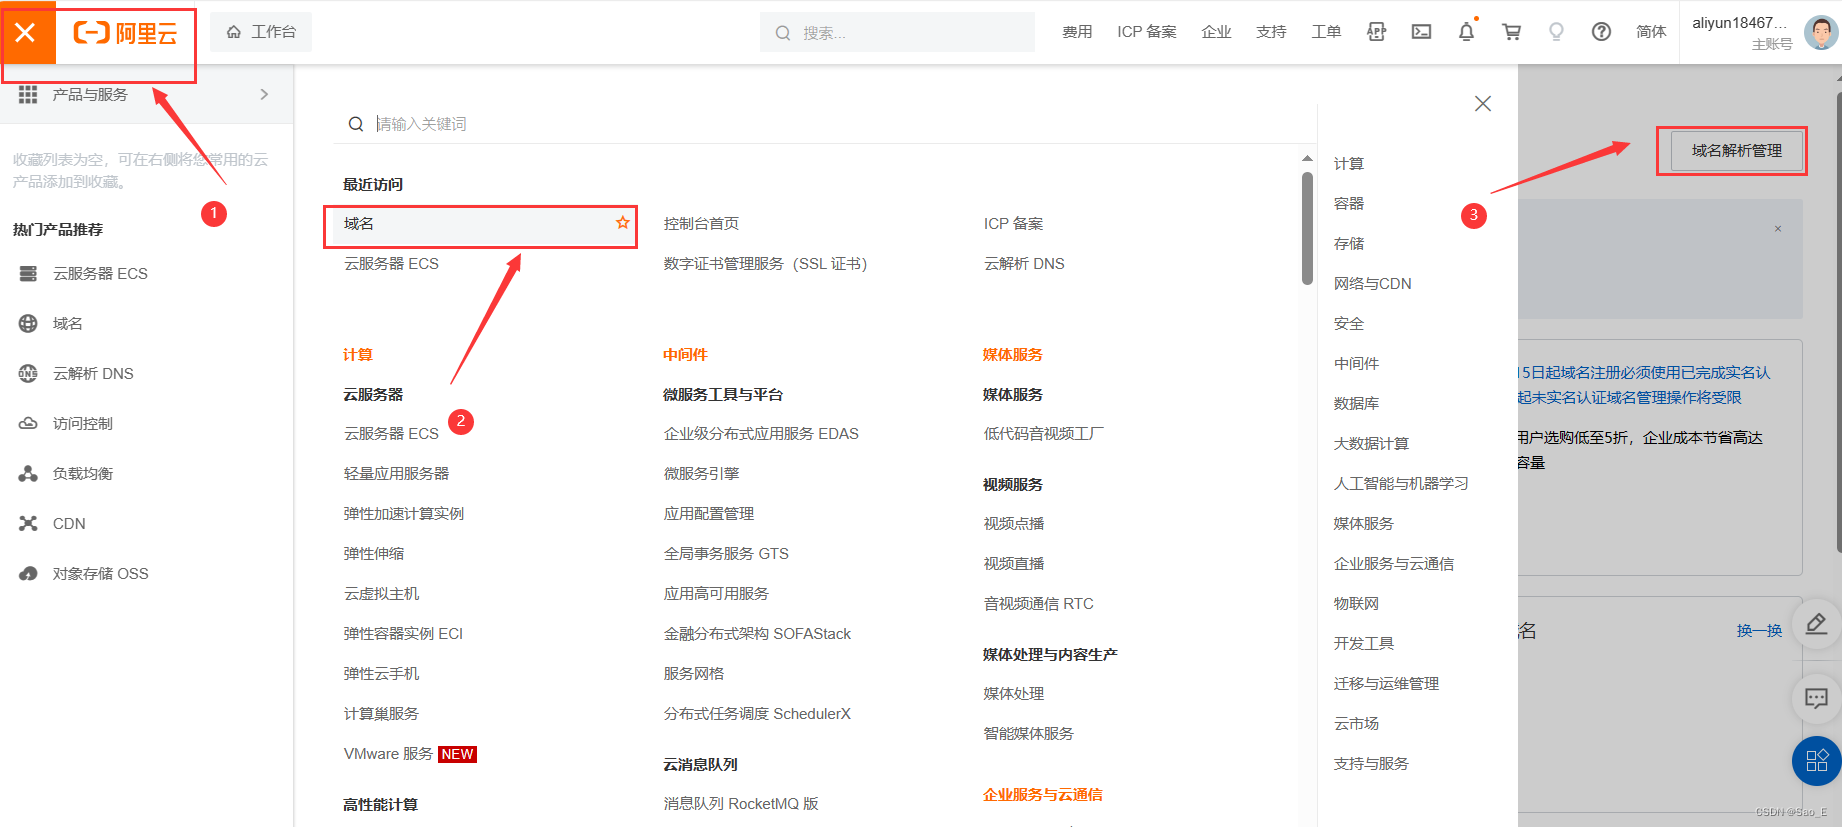Open the help question mark icon
Image resolution: width=1842 pixels, height=827 pixels.
tap(1601, 32)
